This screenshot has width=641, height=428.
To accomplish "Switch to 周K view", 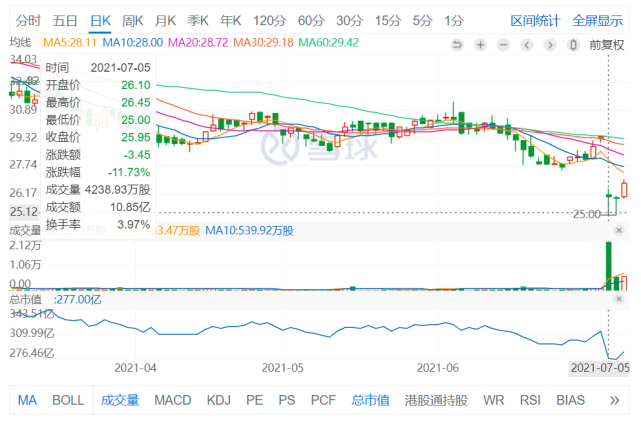I will (x=132, y=20).
